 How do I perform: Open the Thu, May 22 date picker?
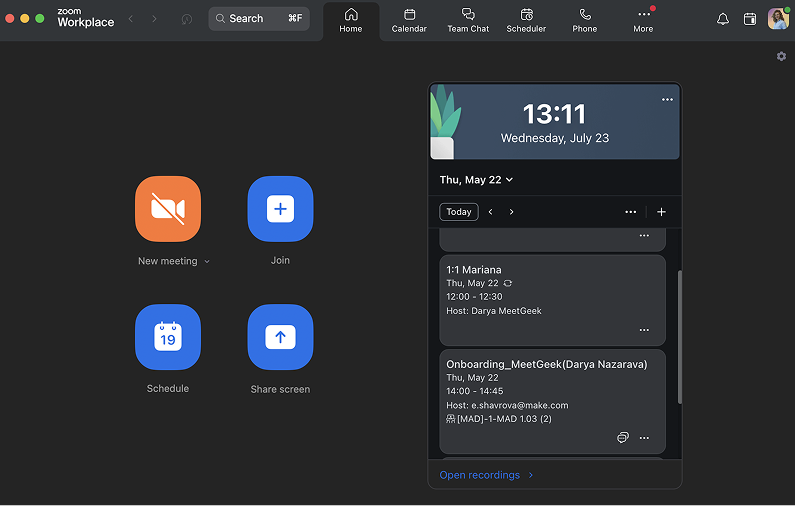476,180
